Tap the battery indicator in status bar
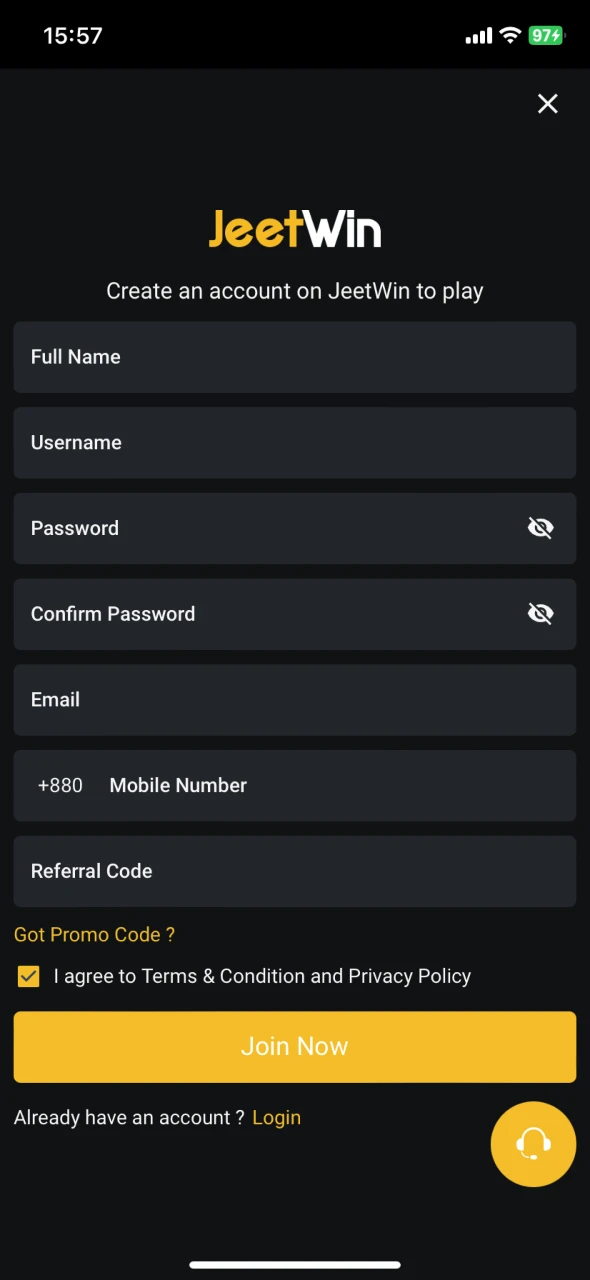The height and width of the screenshot is (1280, 590). pyautogui.click(x=548, y=36)
